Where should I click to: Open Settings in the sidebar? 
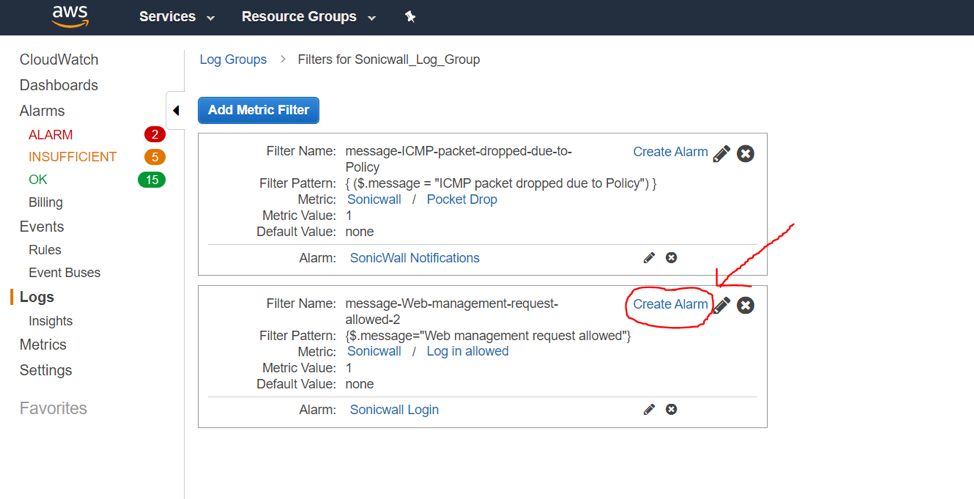[45, 370]
